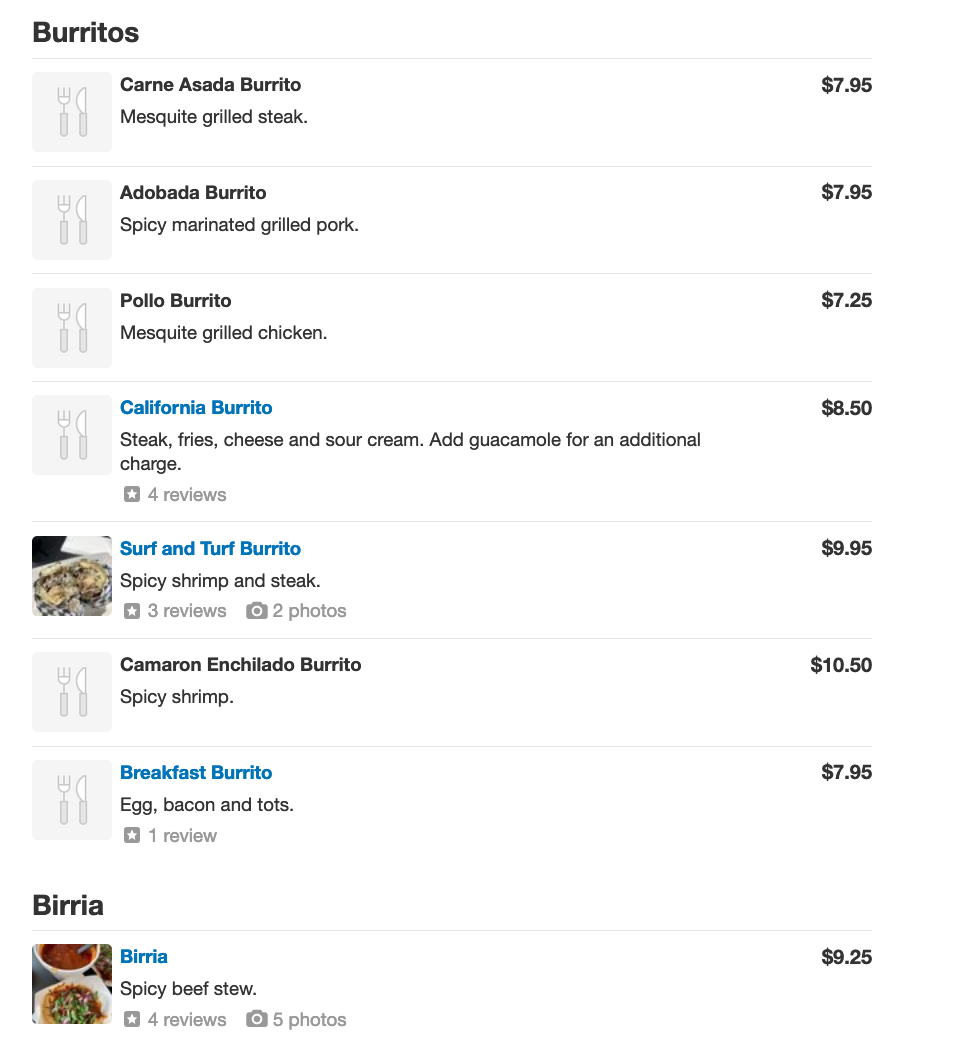The image size is (954, 1064).
Task: Click the Breakfast Burrito utensils placeholder icon
Action: (x=72, y=800)
